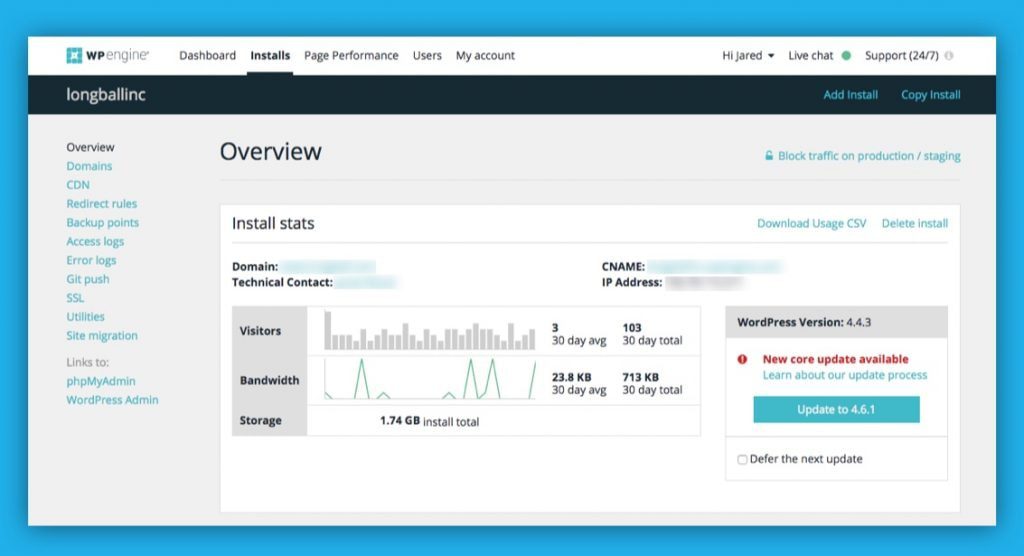Open SSL in the sidebar
The height and width of the screenshot is (556, 1024).
tap(75, 298)
